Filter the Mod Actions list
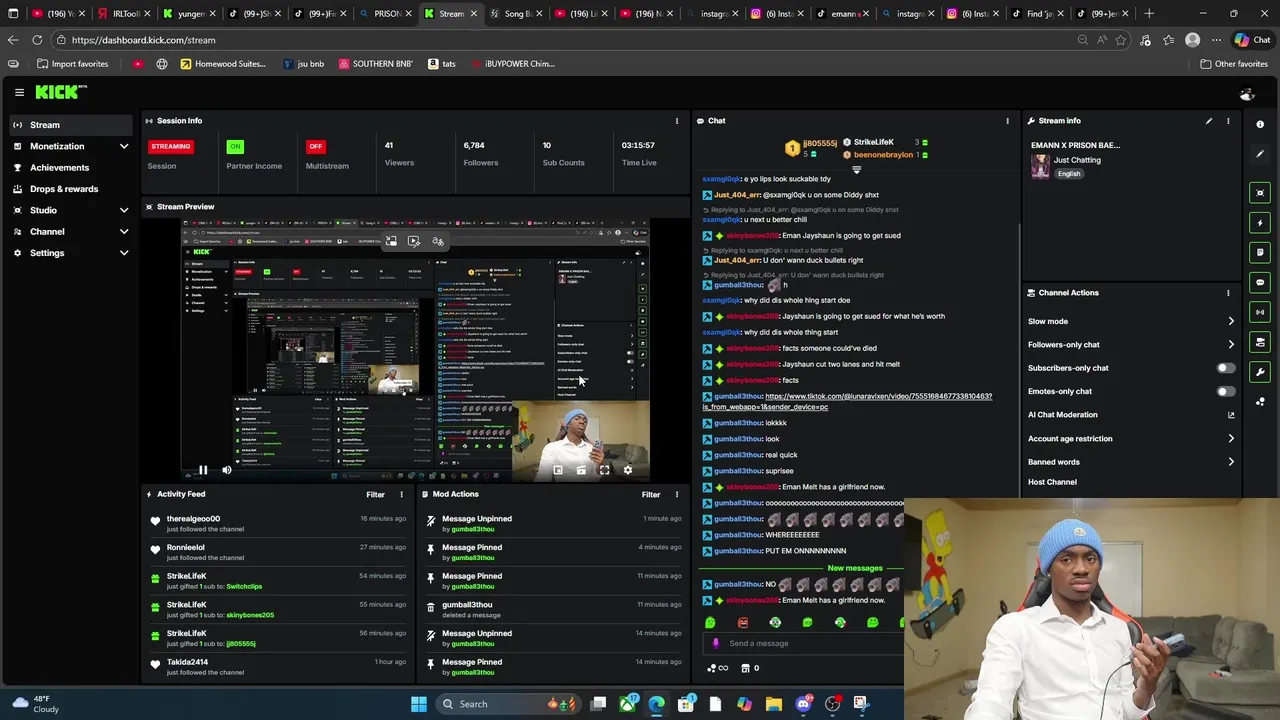 [x=651, y=494]
